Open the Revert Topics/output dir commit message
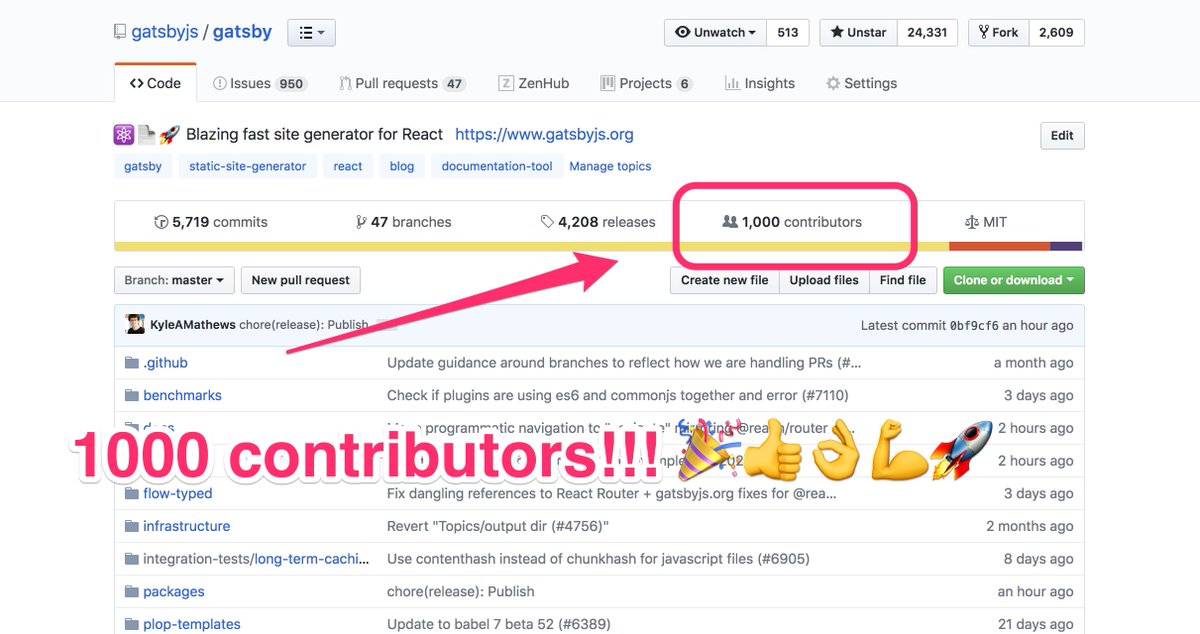 (x=498, y=526)
